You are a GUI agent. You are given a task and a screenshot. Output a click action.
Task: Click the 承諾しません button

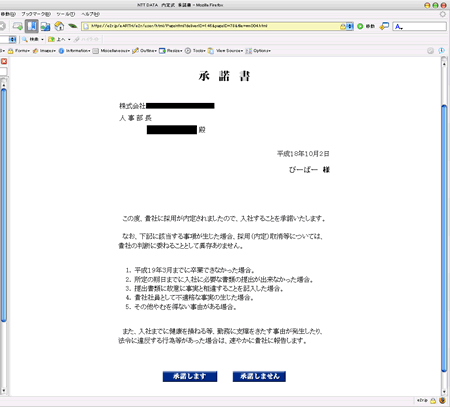(259, 376)
